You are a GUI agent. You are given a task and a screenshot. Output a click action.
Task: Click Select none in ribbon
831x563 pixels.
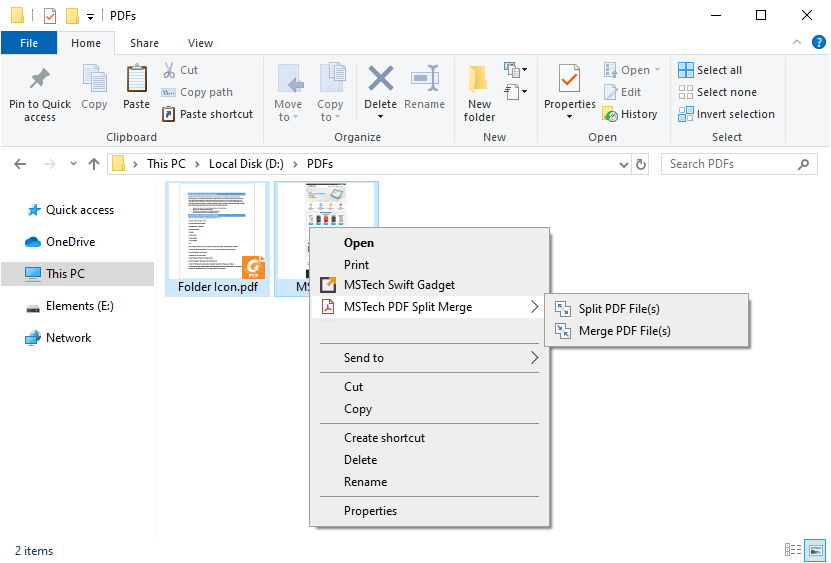[717, 92]
